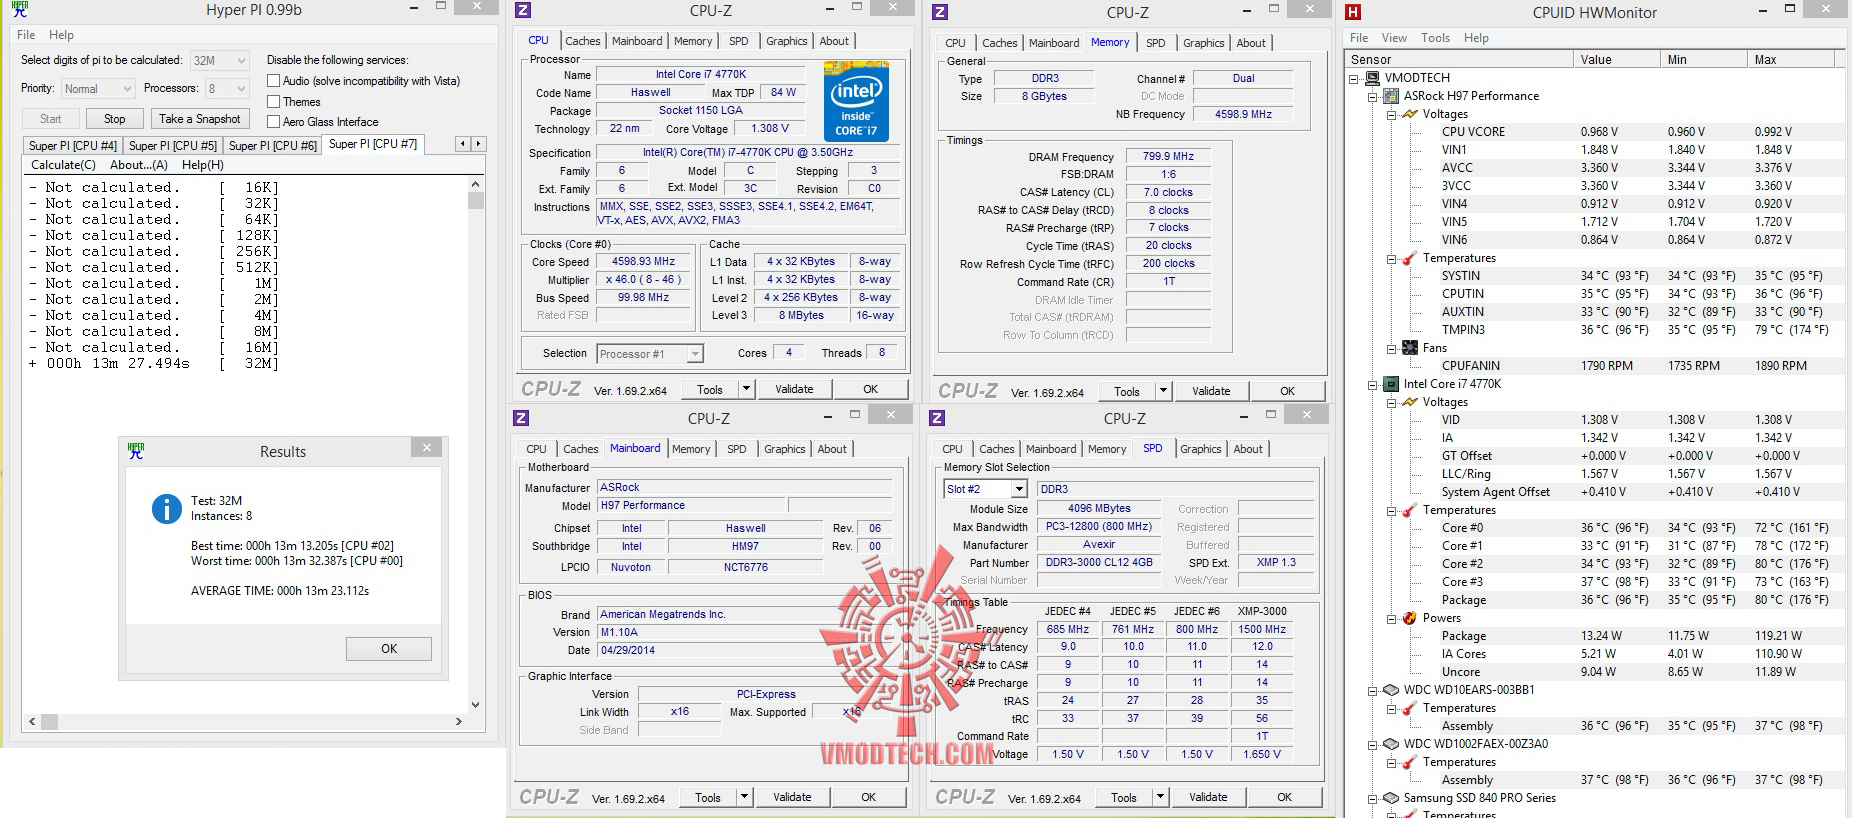Click the Voltages icon under ASRock H97 Performance
This screenshot has height=818, width=1852.
click(1410, 114)
